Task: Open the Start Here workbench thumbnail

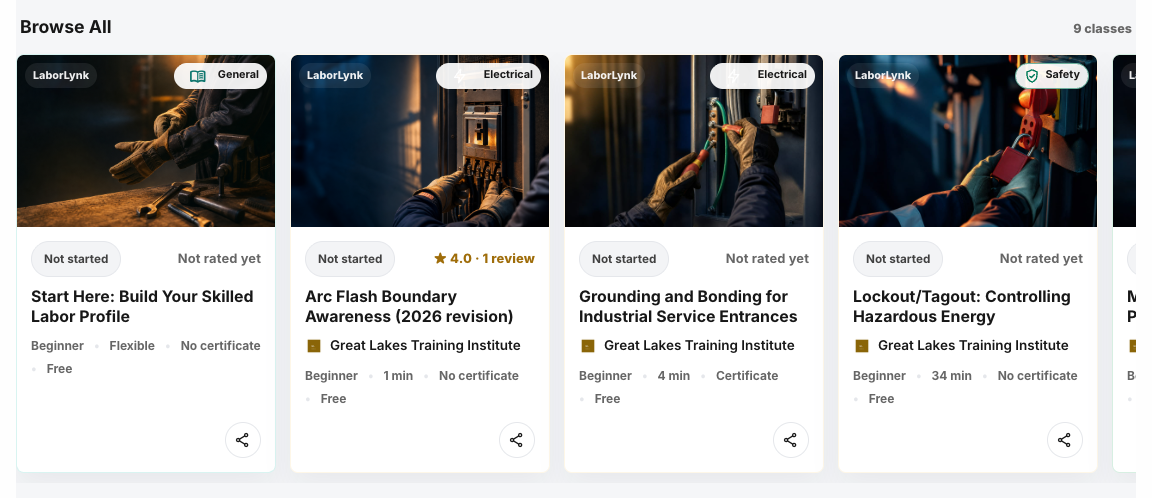Action: click(x=146, y=141)
